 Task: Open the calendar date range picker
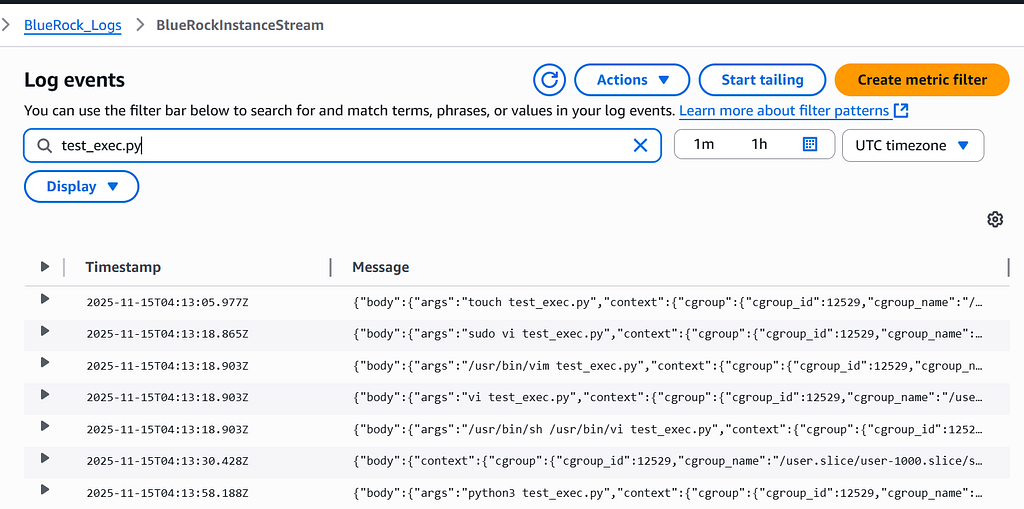[x=810, y=144]
